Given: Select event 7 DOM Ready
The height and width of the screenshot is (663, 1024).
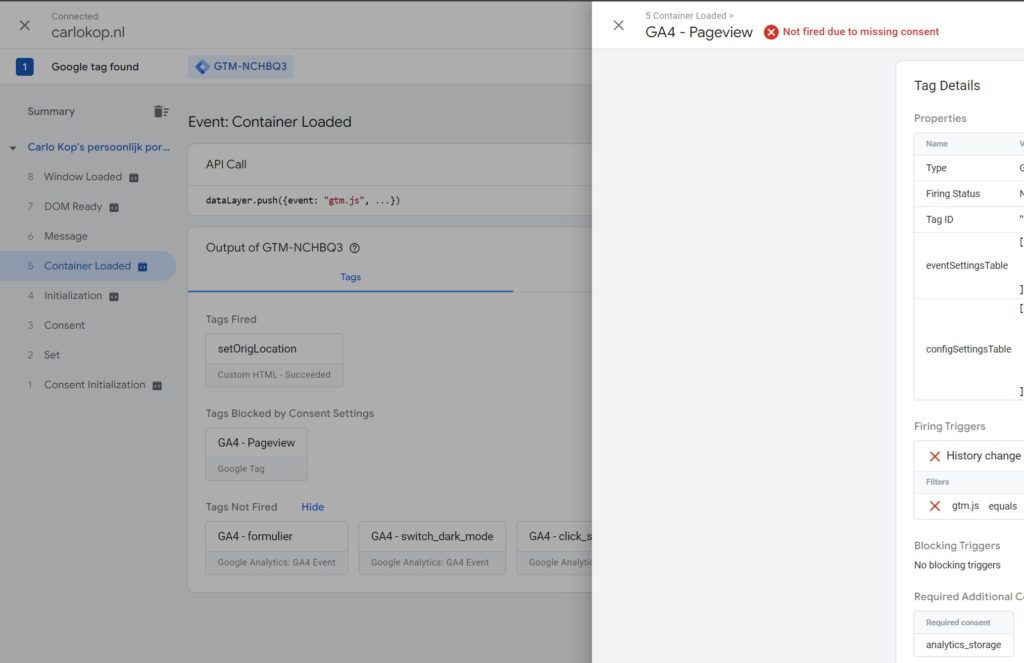Looking at the screenshot, I should pyautogui.click(x=73, y=207).
